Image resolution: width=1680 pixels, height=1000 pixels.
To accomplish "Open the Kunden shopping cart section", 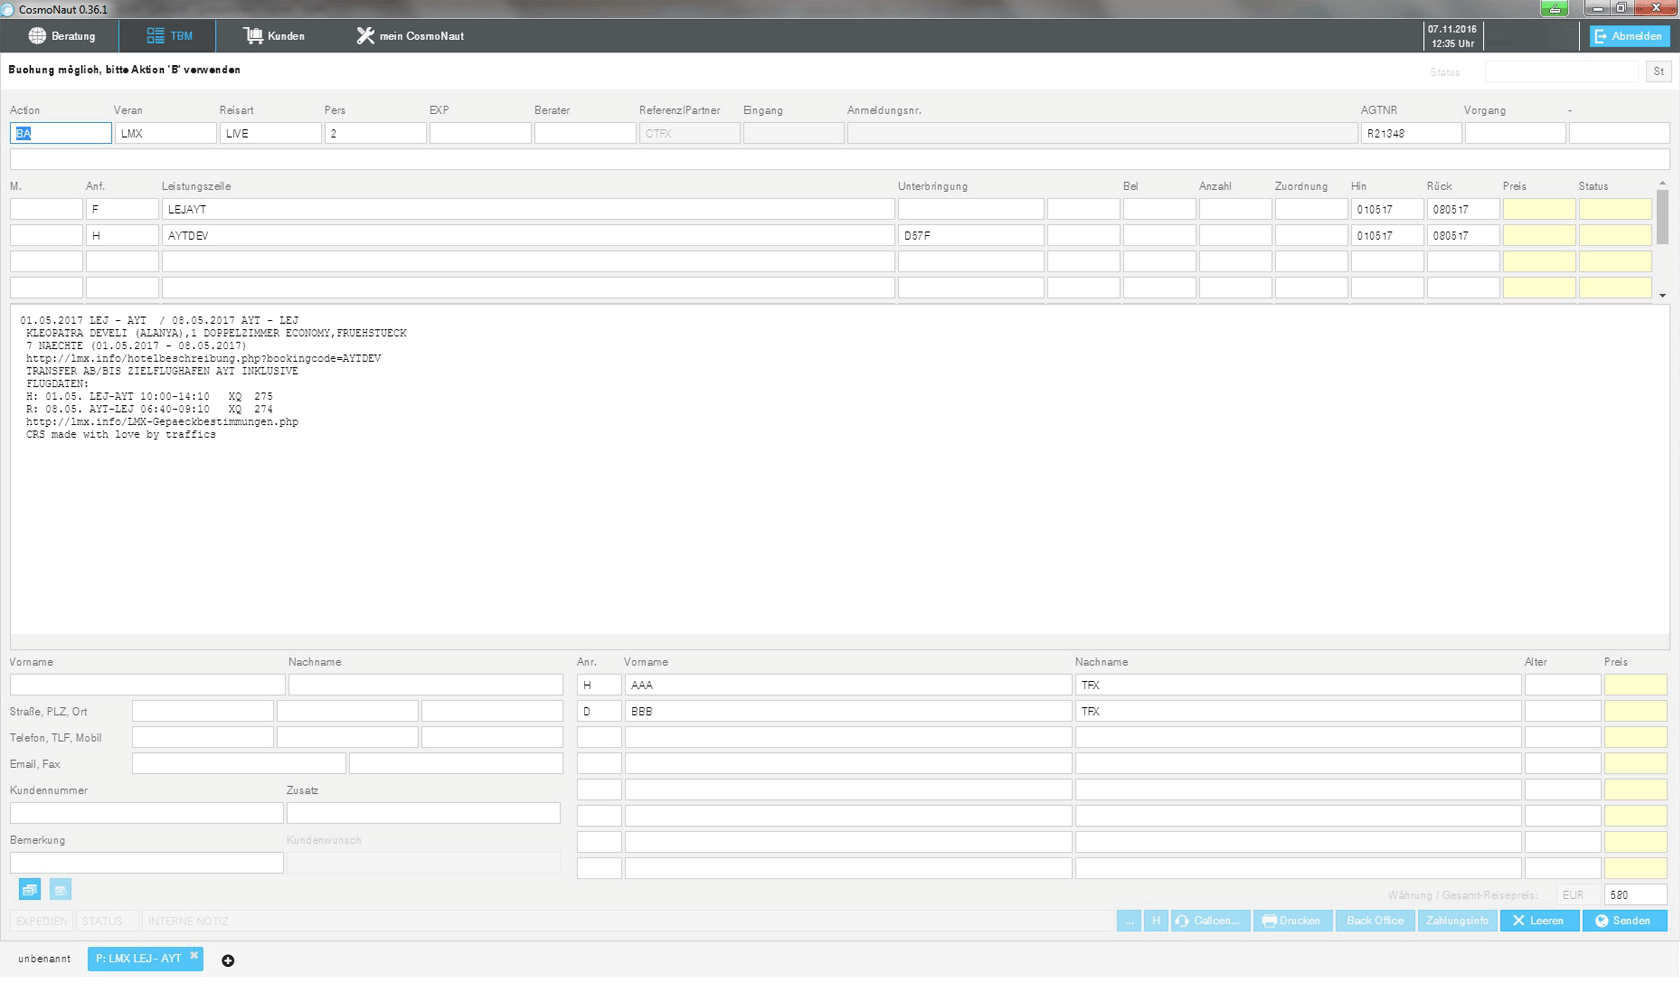I will 274,36.
